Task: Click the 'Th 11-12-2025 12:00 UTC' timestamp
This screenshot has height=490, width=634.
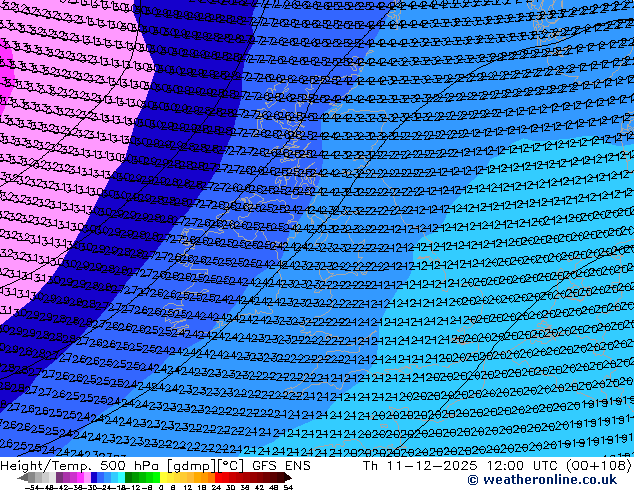Action: coord(461,466)
